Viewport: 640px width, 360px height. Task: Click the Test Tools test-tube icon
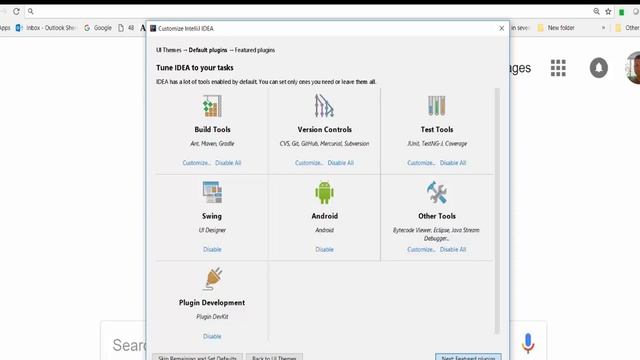click(x=437, y=106)
